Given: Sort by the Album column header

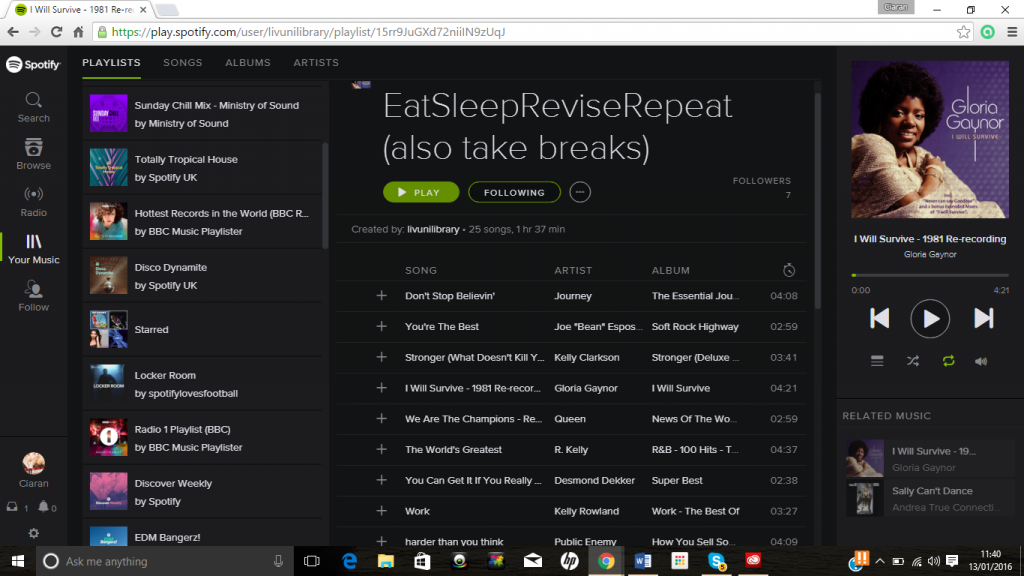Looking at the screenshot, I should coord(671,270).
